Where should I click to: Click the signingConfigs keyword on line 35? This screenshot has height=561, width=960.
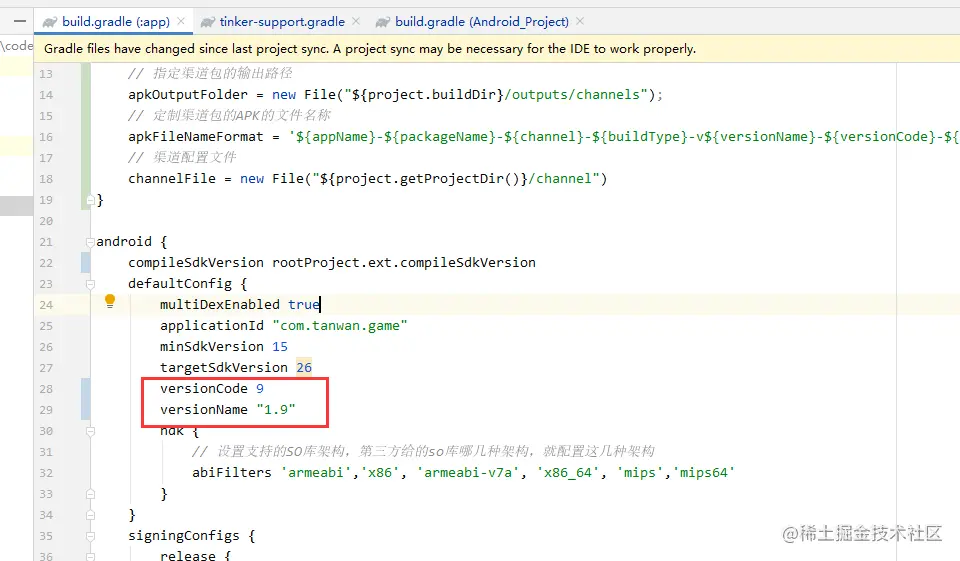(x=184, y=536)
